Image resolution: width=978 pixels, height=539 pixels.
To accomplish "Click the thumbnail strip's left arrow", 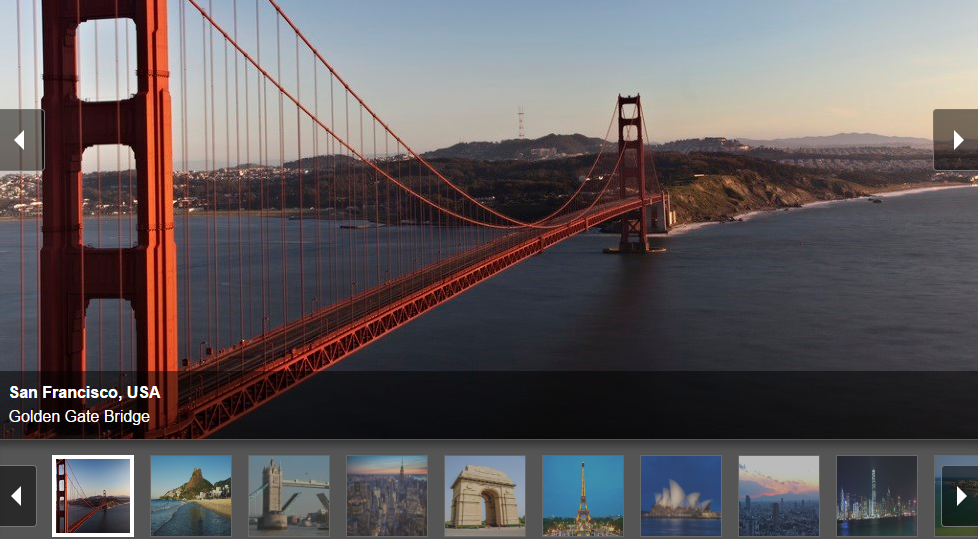I will pos(17,496).
